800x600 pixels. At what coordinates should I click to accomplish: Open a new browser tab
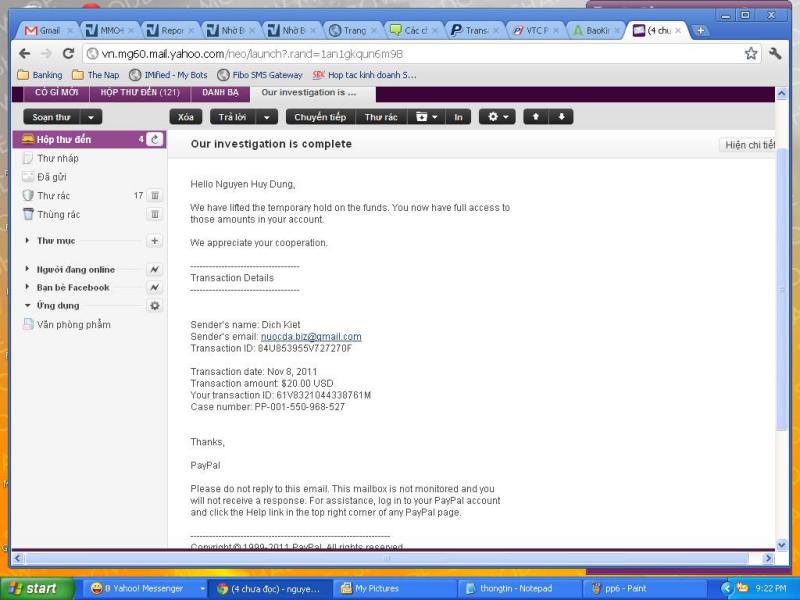pos(700,31)
